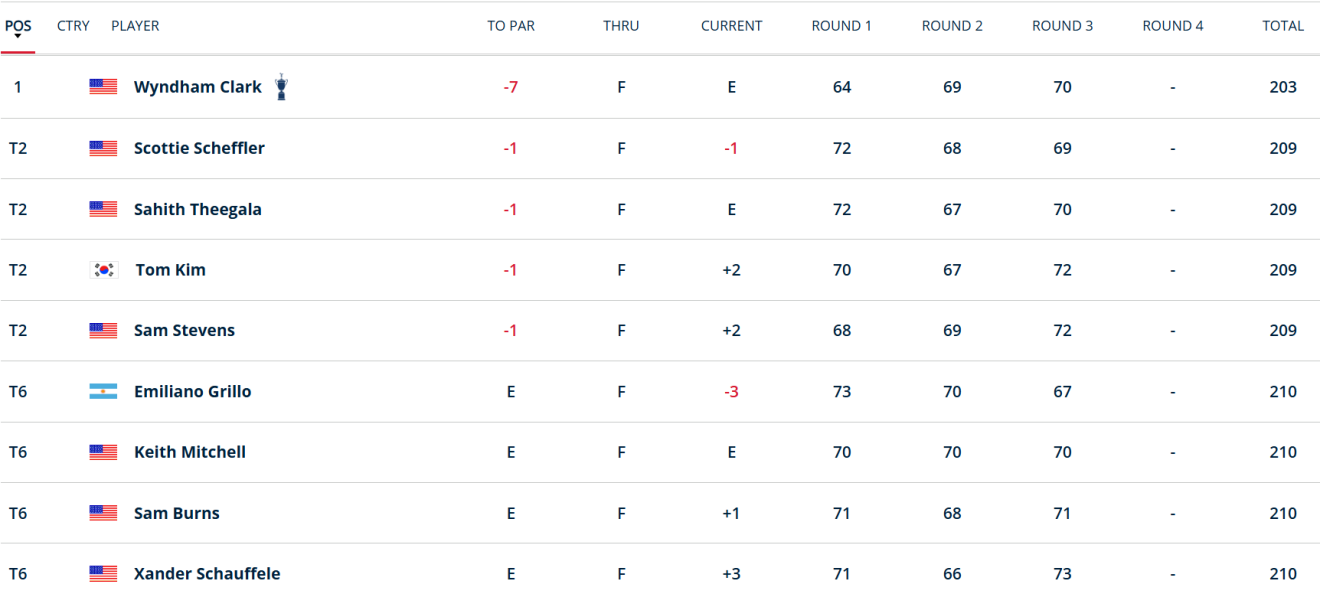This screenshot has height=594, width=1320.
Task: Click the South Korea flag beside Tom Kim
Action: (104, 270)
